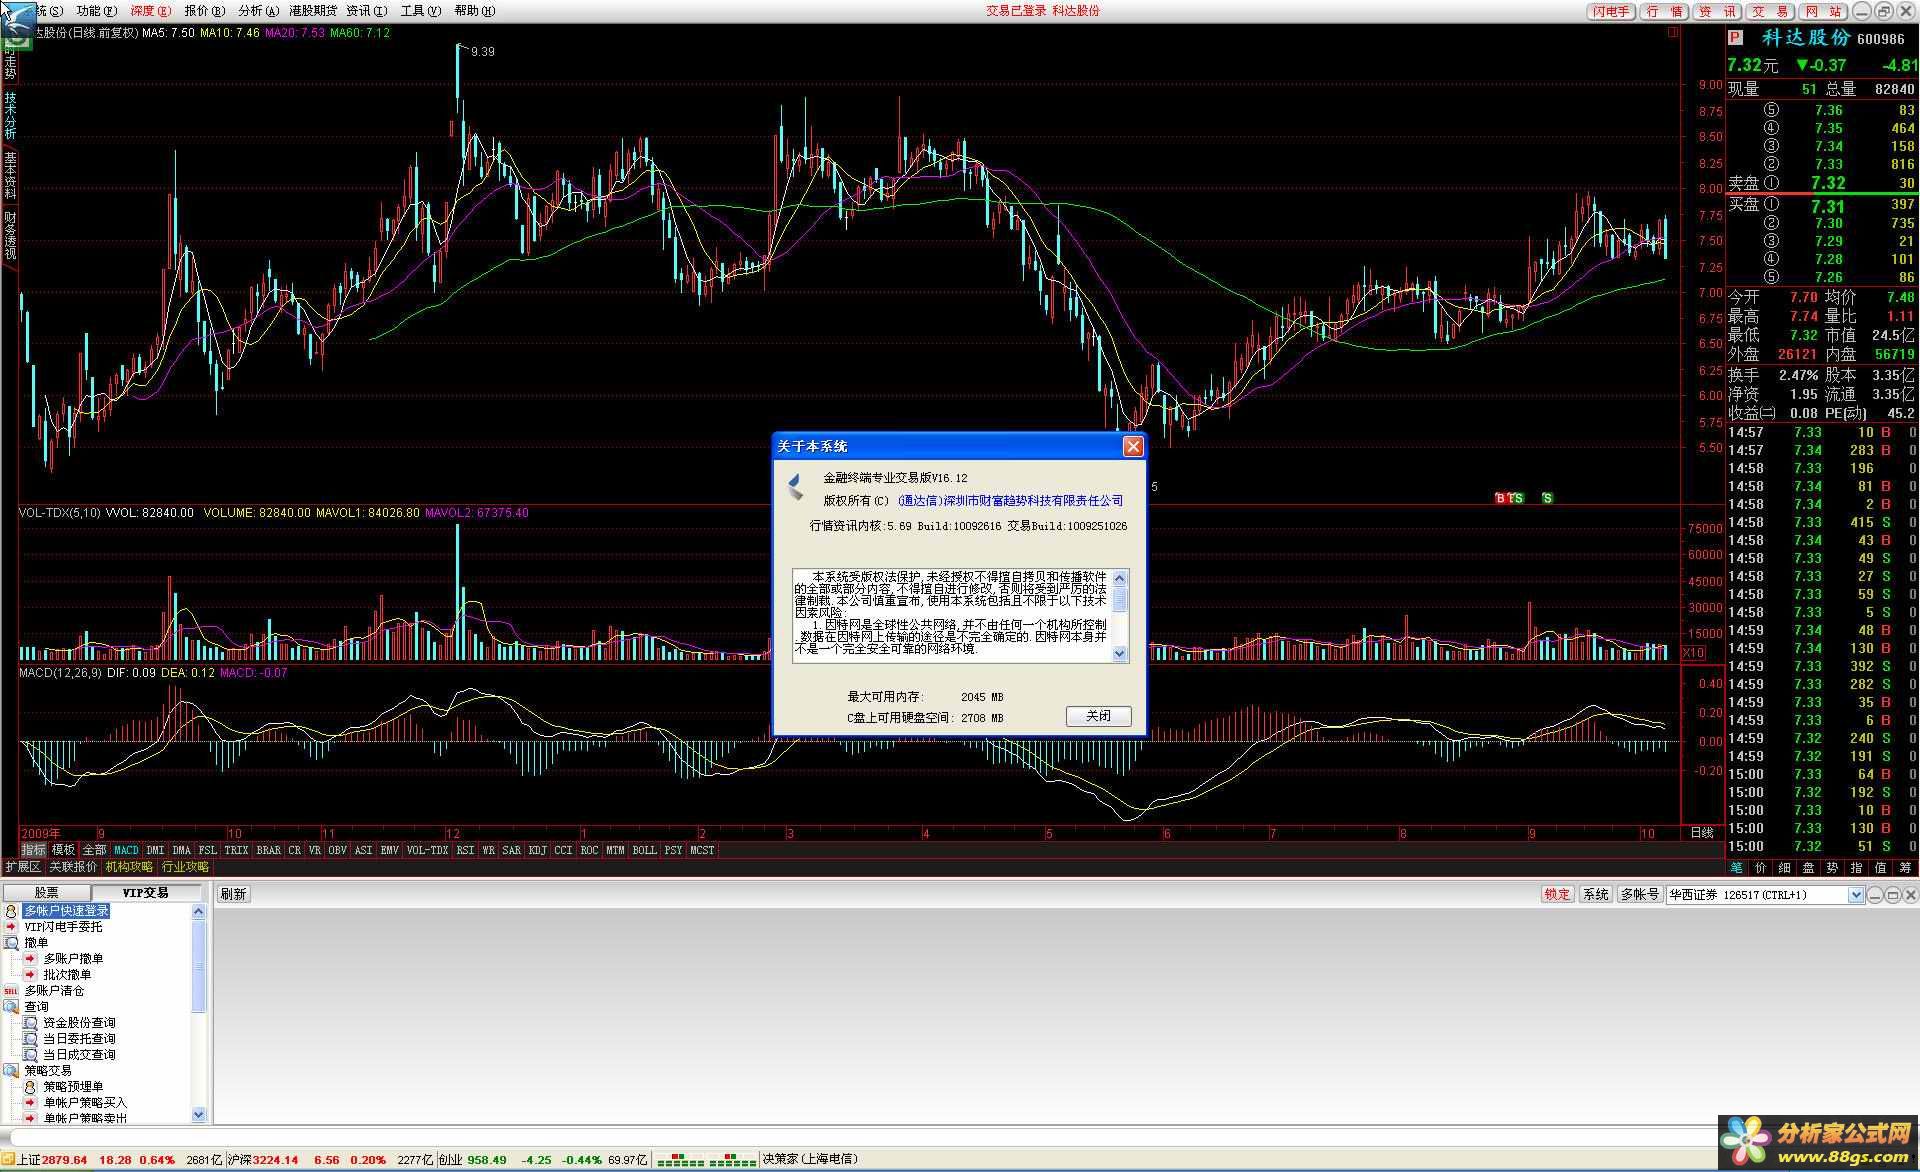Click the 日线 period label
Viewport: 1920px width, 1172px height.
click(x=1701, y=833)
